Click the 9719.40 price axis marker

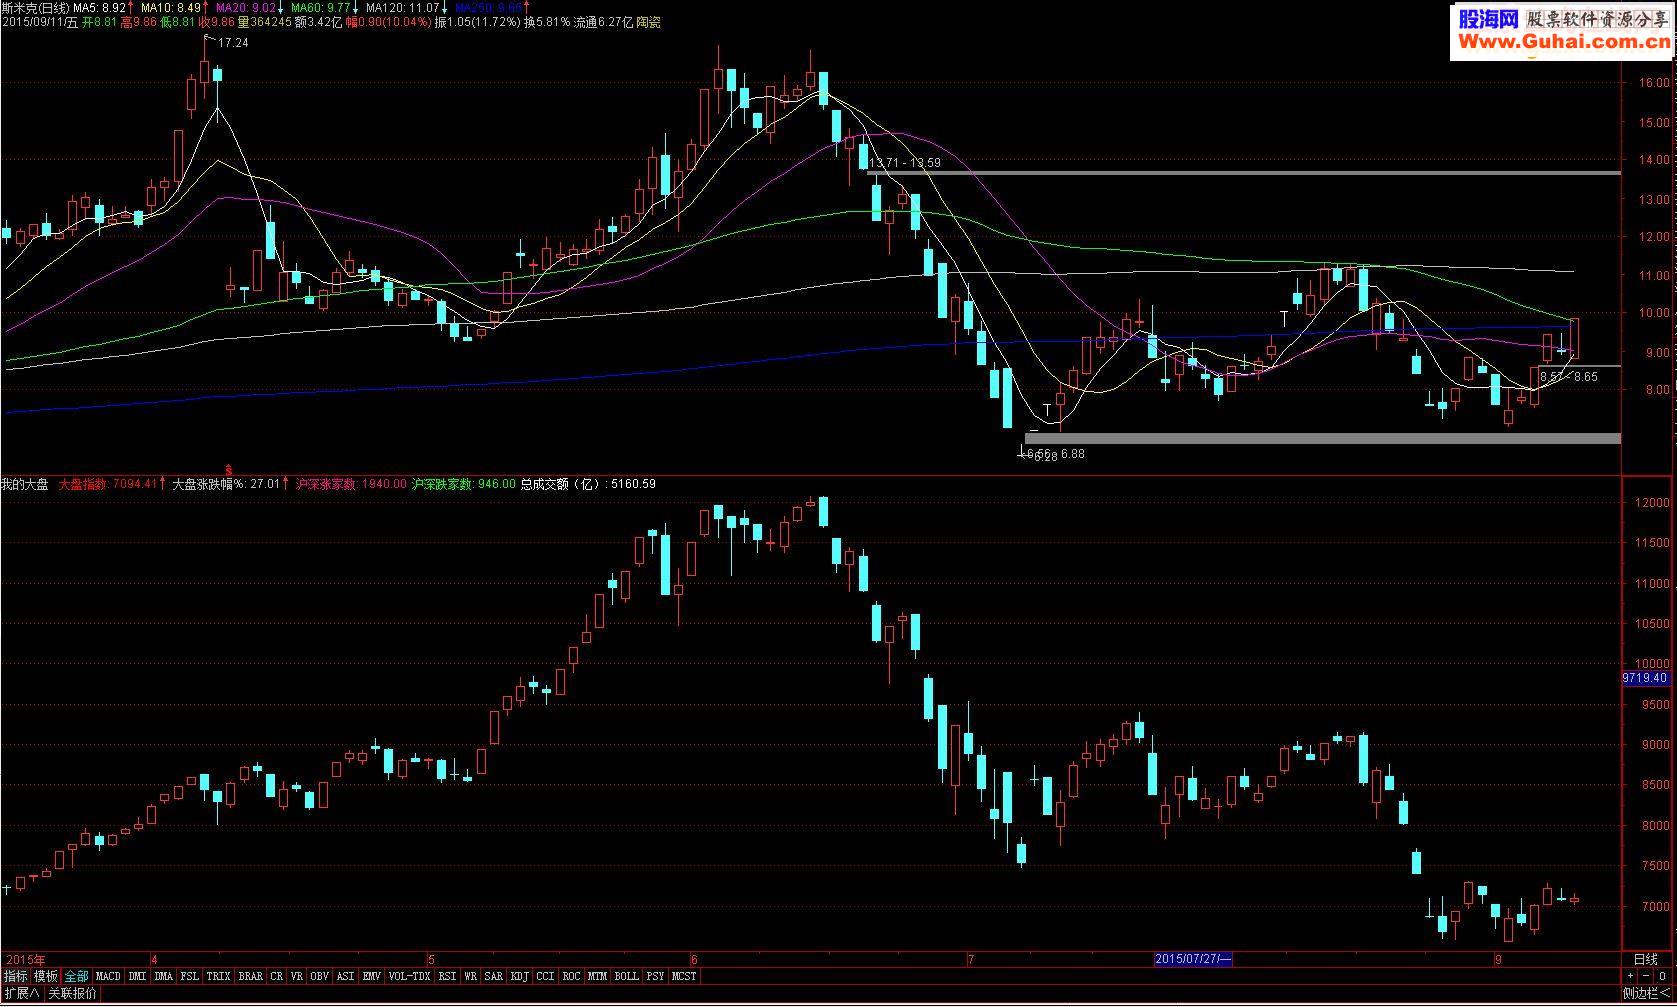1645,678
